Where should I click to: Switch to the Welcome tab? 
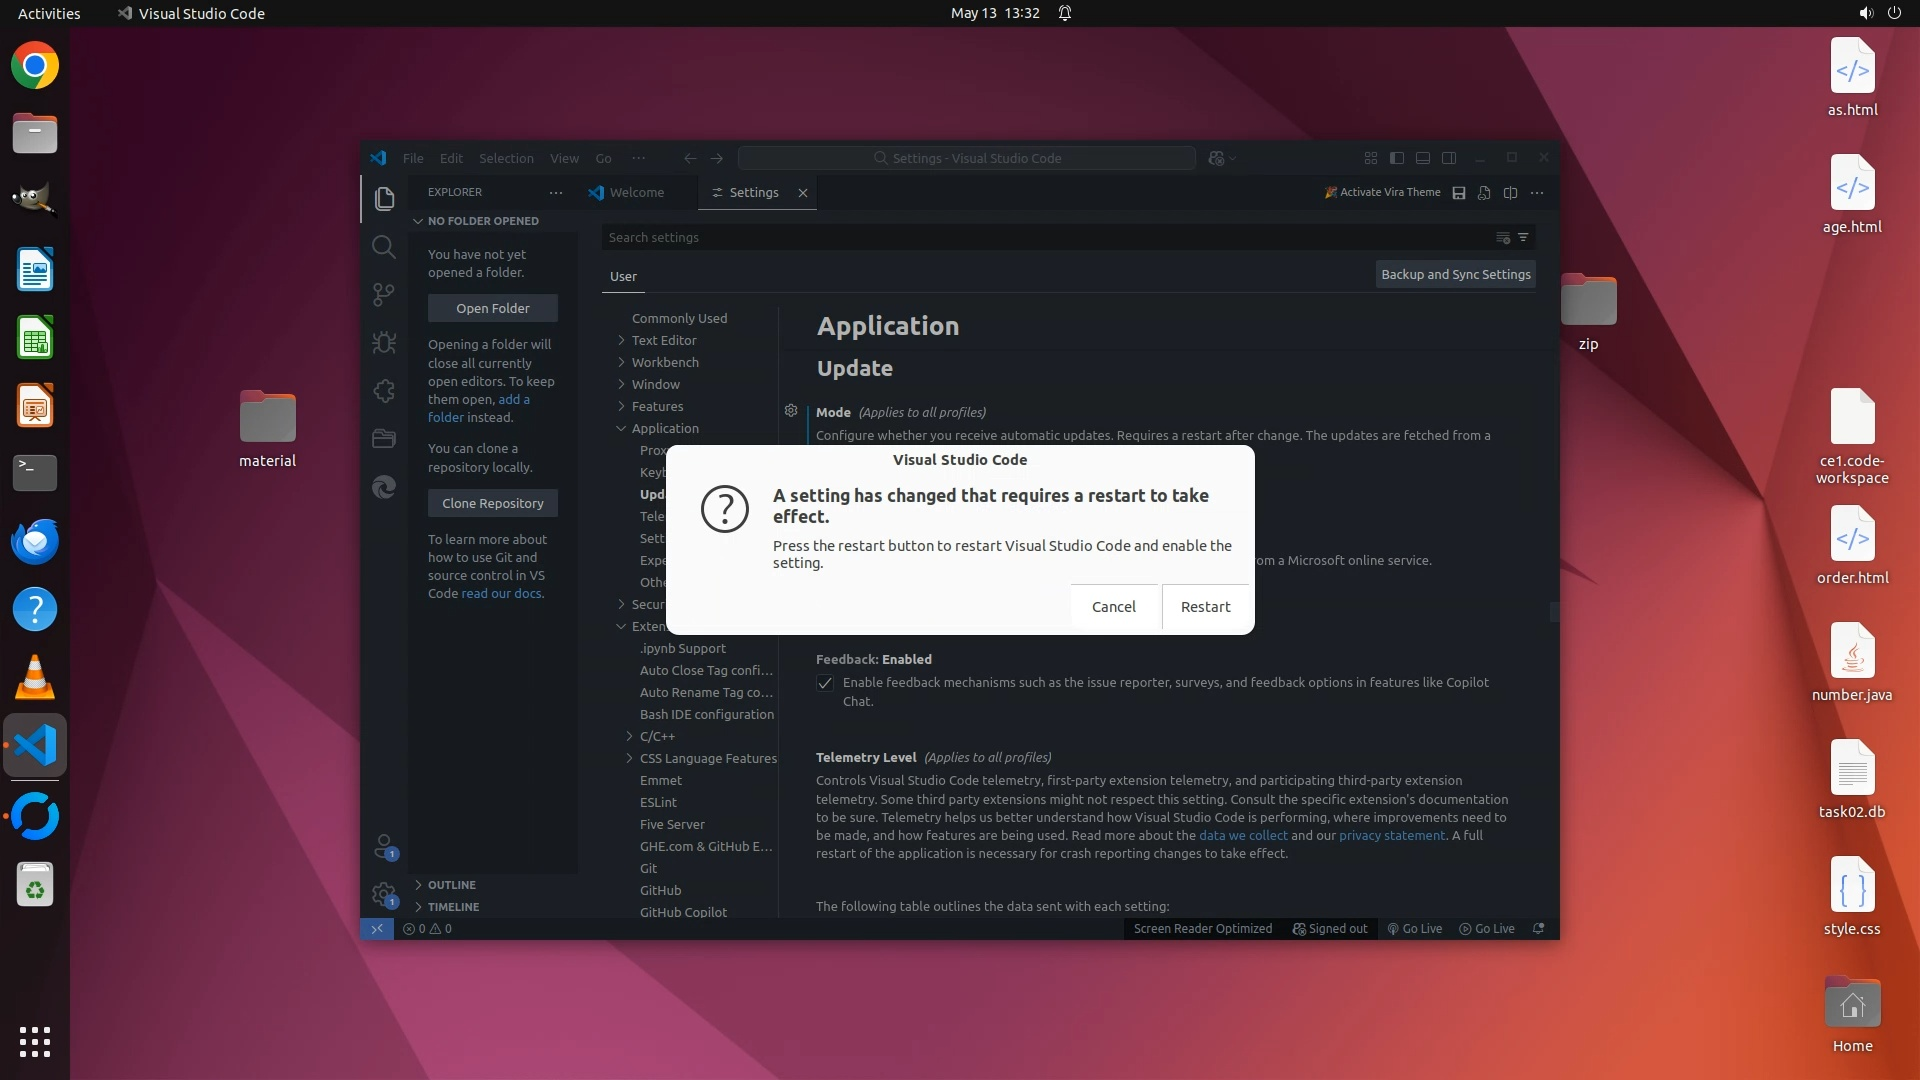[x=636, y=193]
